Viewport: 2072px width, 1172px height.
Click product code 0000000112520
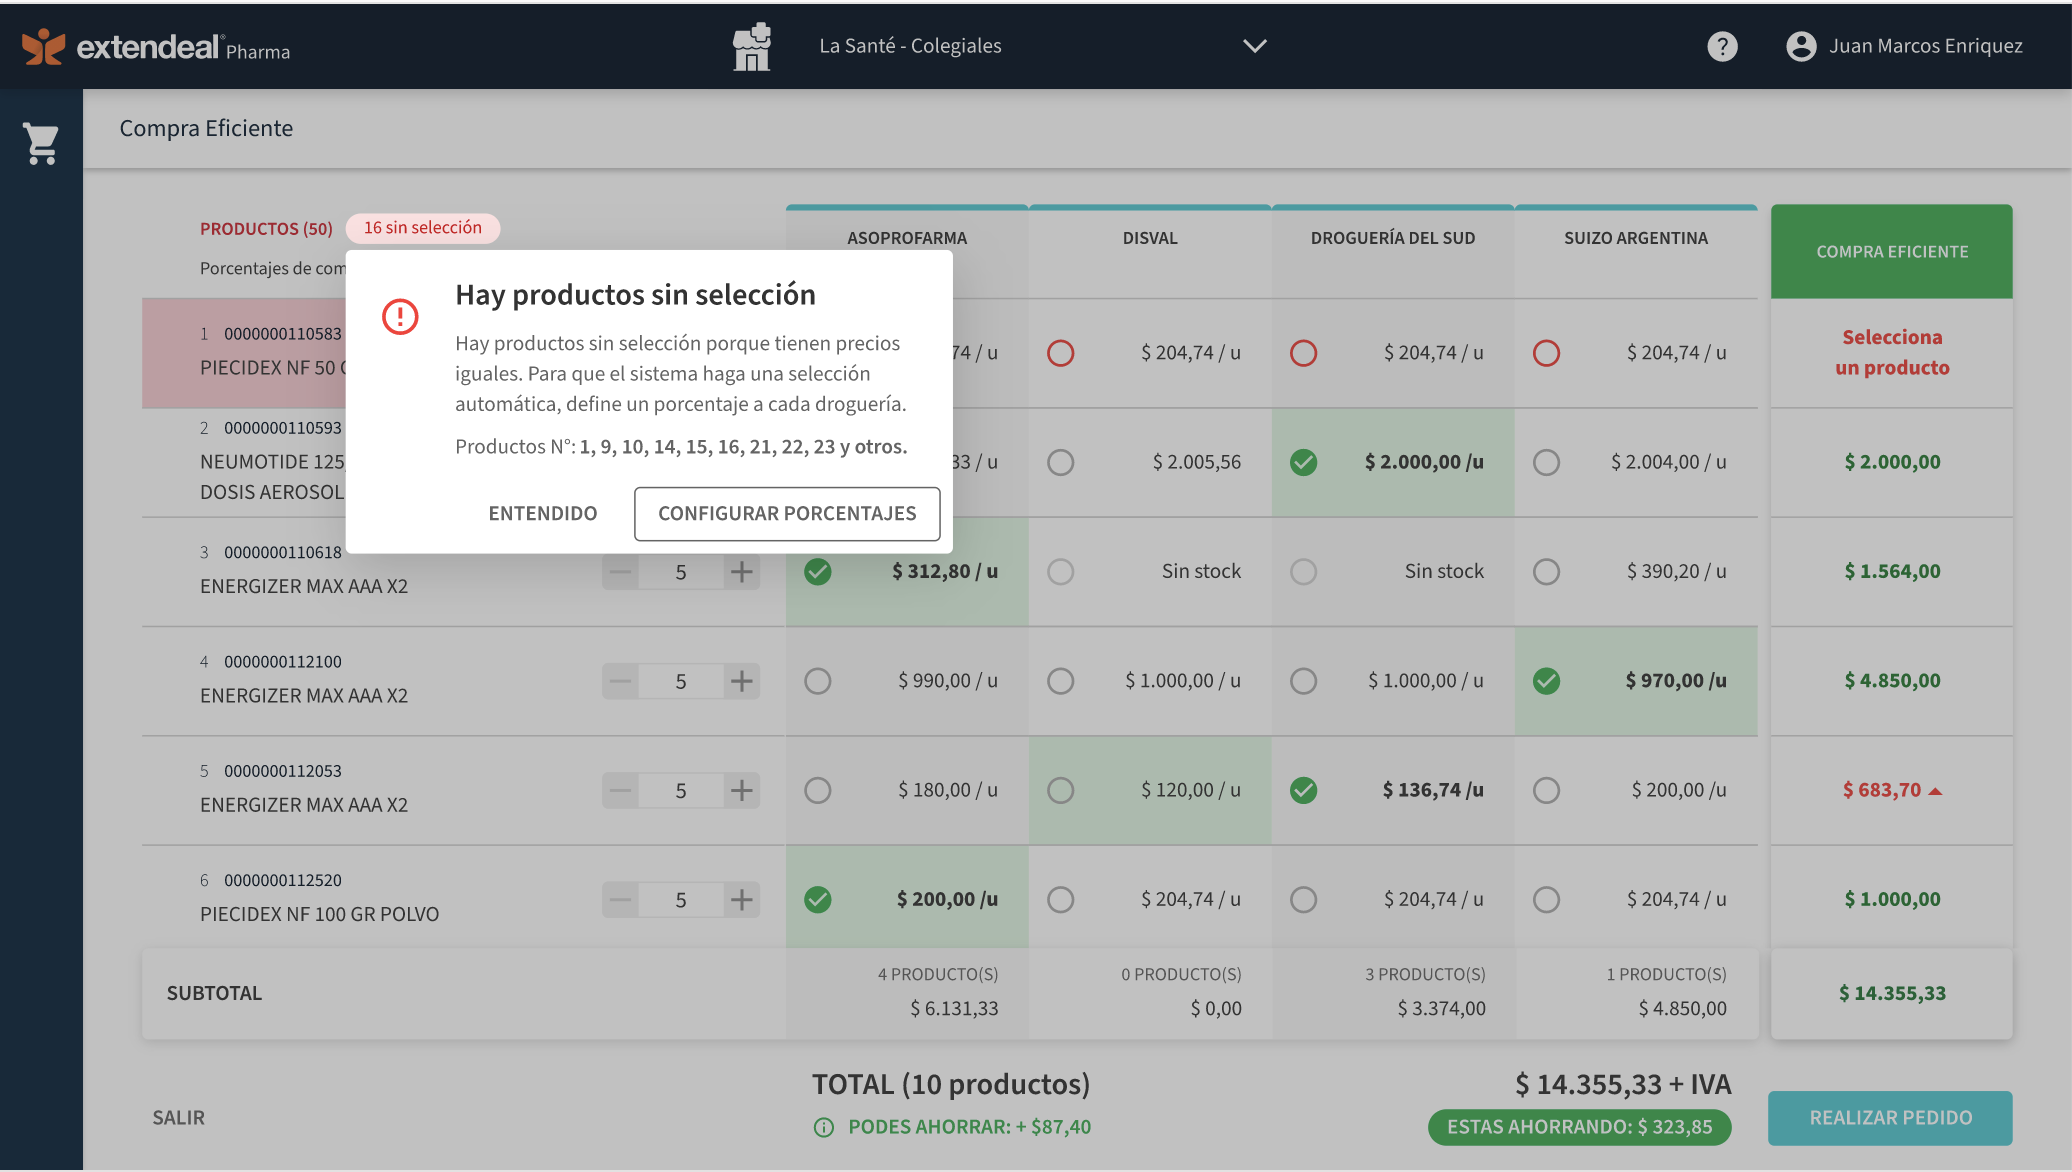click(283, 880)
